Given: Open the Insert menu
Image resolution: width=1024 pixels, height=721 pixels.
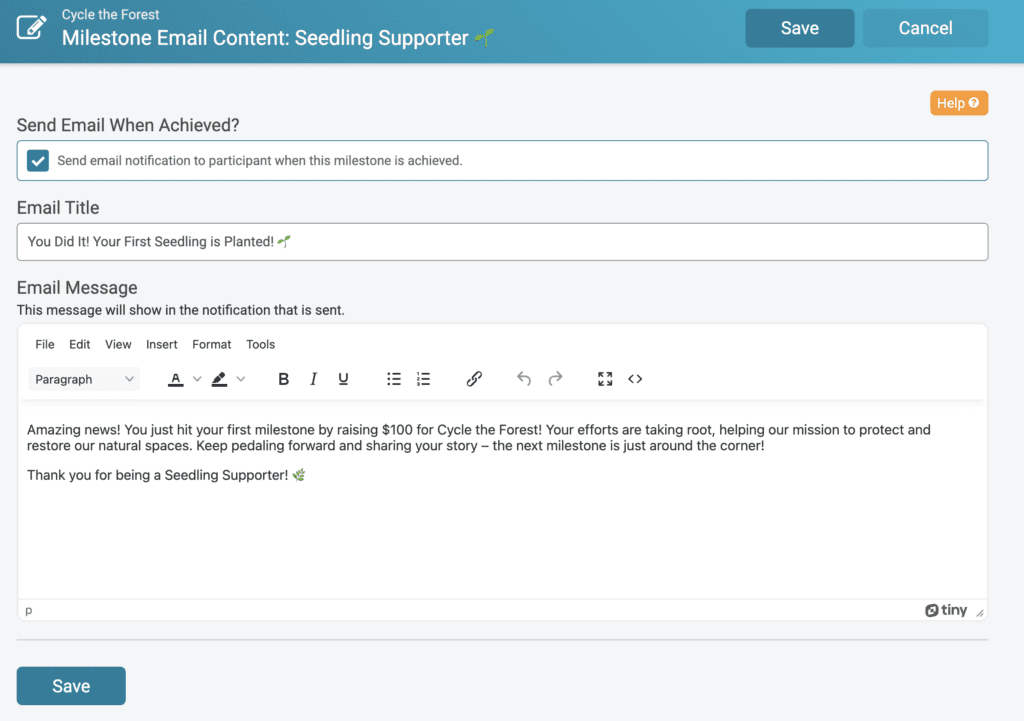Looking at the screenshot, I should pyautogui.click(x=161, y=344).
